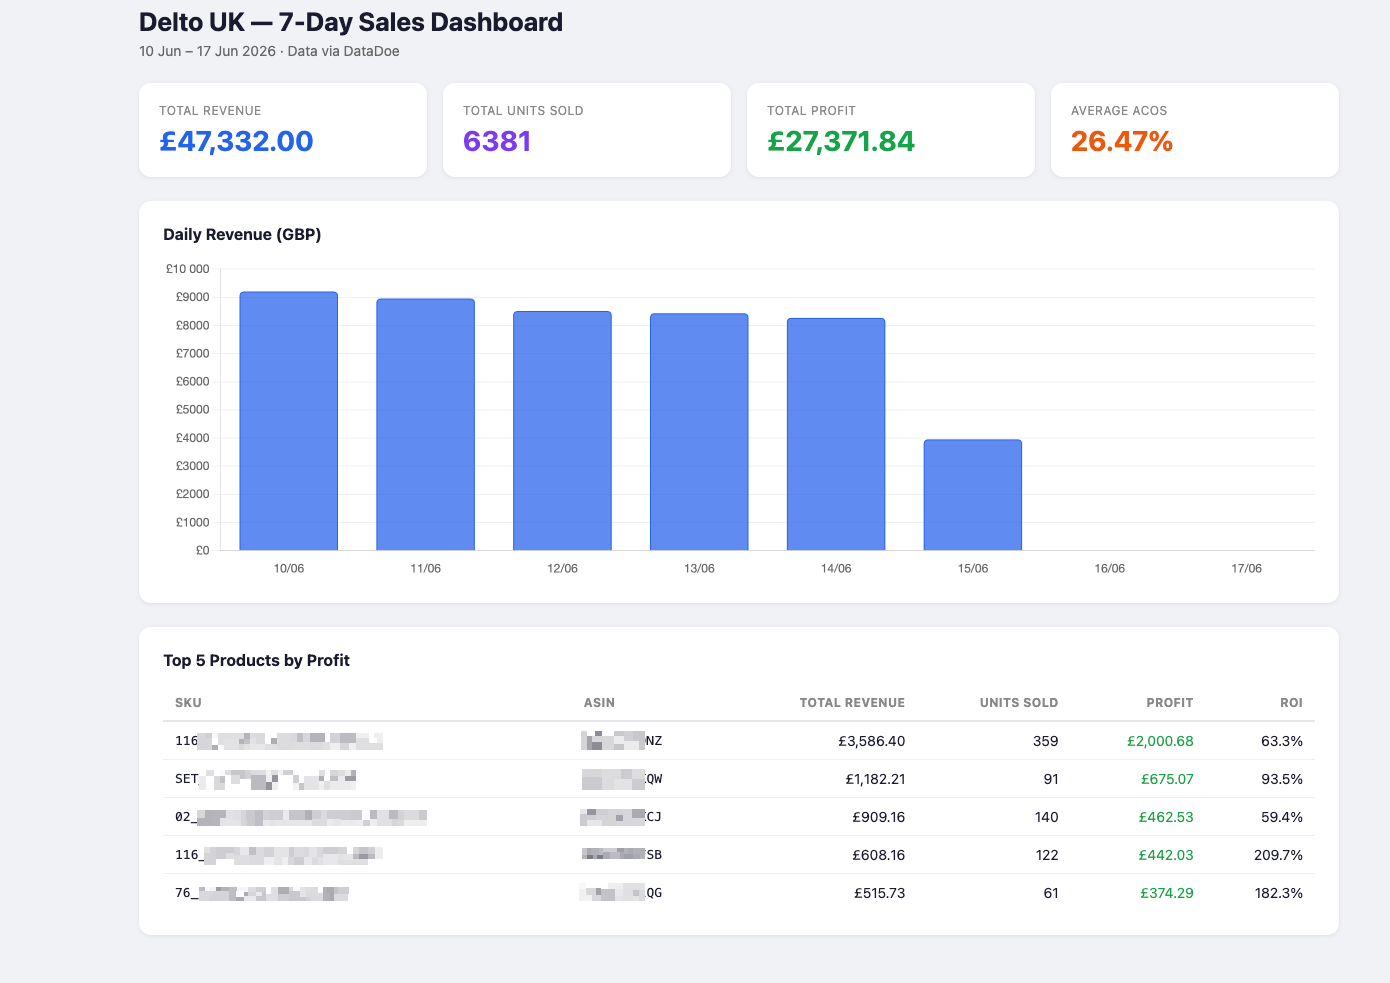Click the profit cell £462.53
The width and height of the screenshot is (1390, 983).
coord(1166,817)
